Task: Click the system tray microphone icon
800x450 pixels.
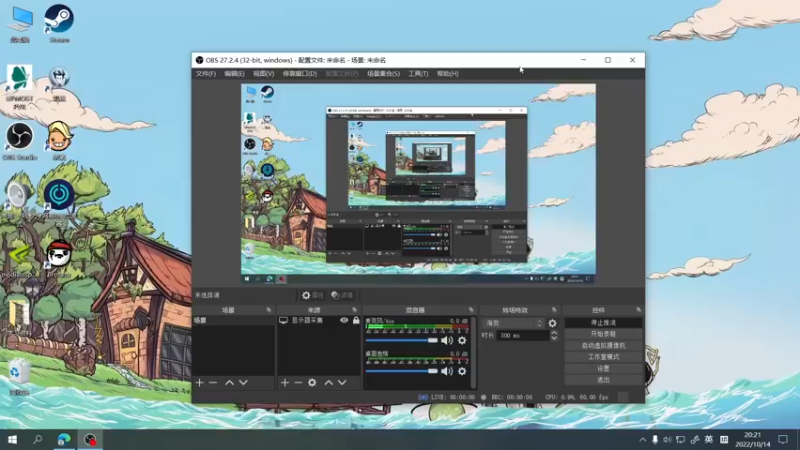Action: [x=655, y=439]
